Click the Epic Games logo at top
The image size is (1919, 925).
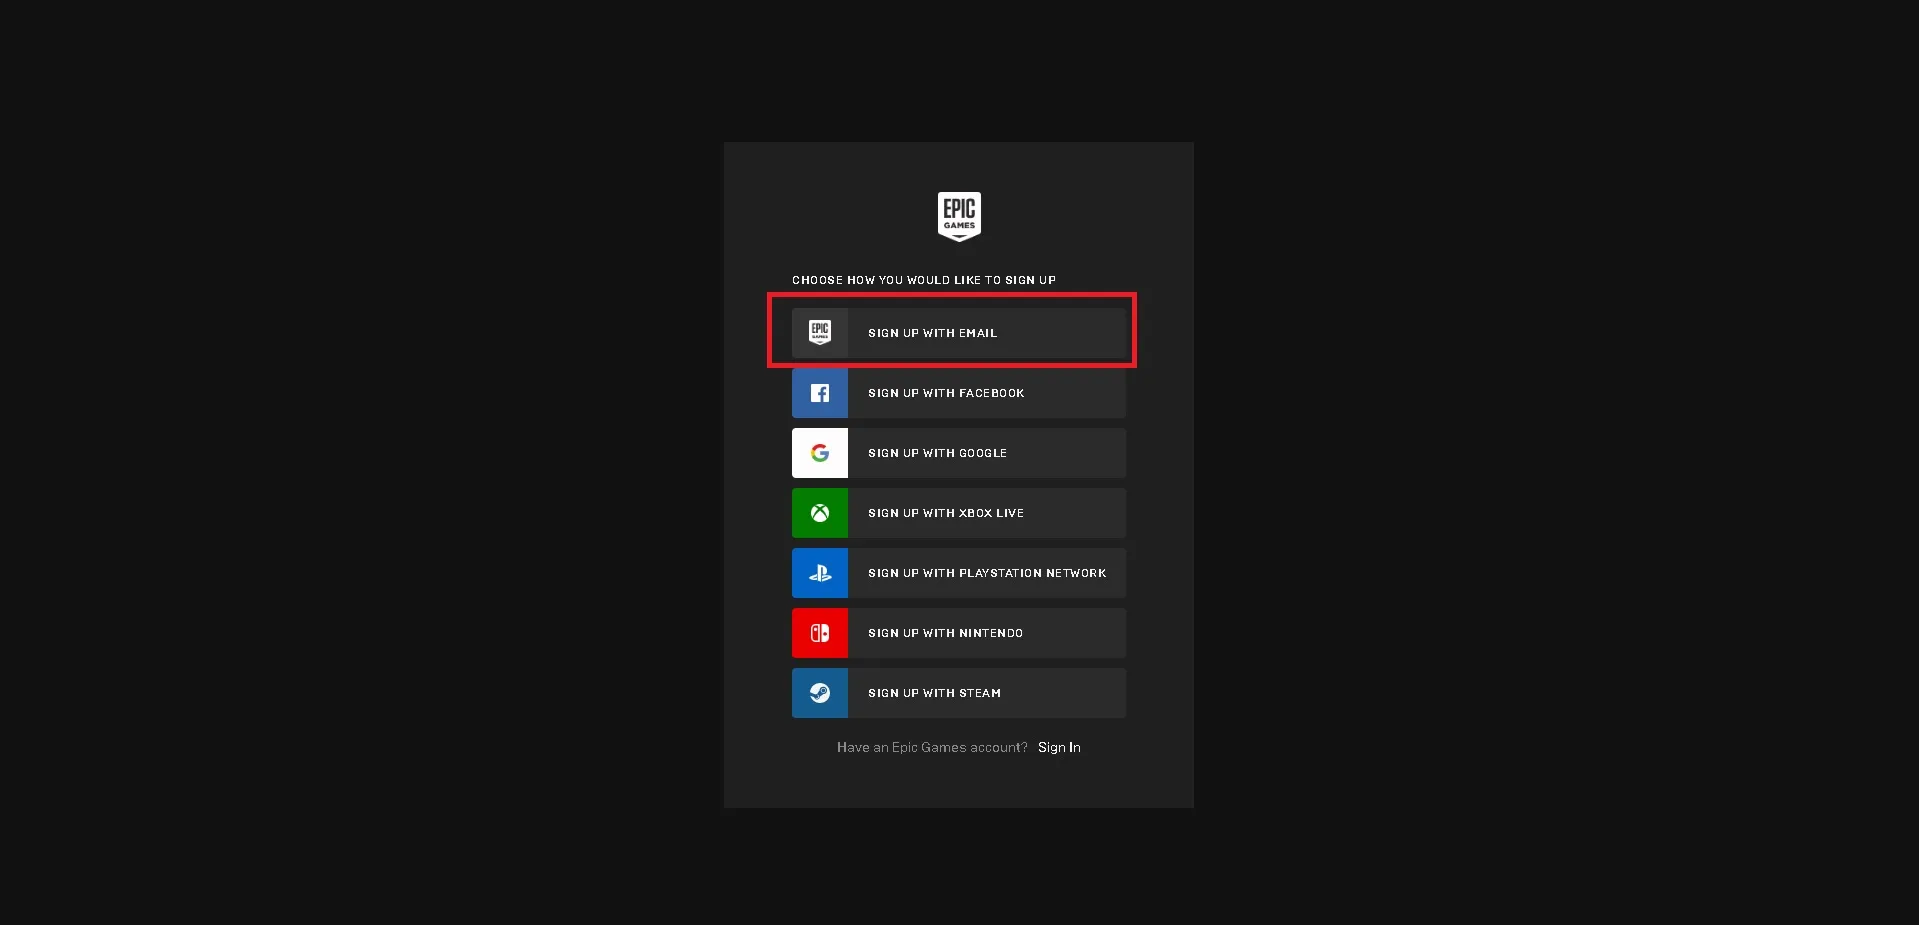958,216
